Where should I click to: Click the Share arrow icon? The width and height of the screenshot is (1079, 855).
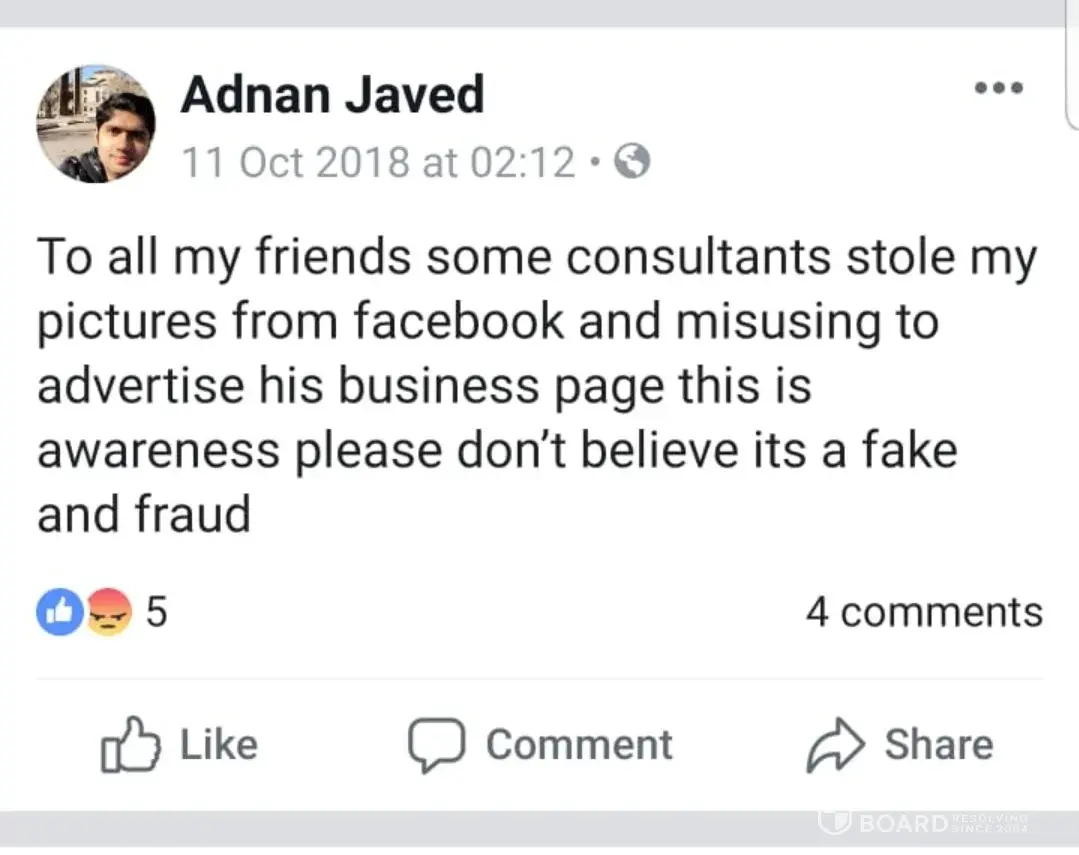[x=833, y=746]
